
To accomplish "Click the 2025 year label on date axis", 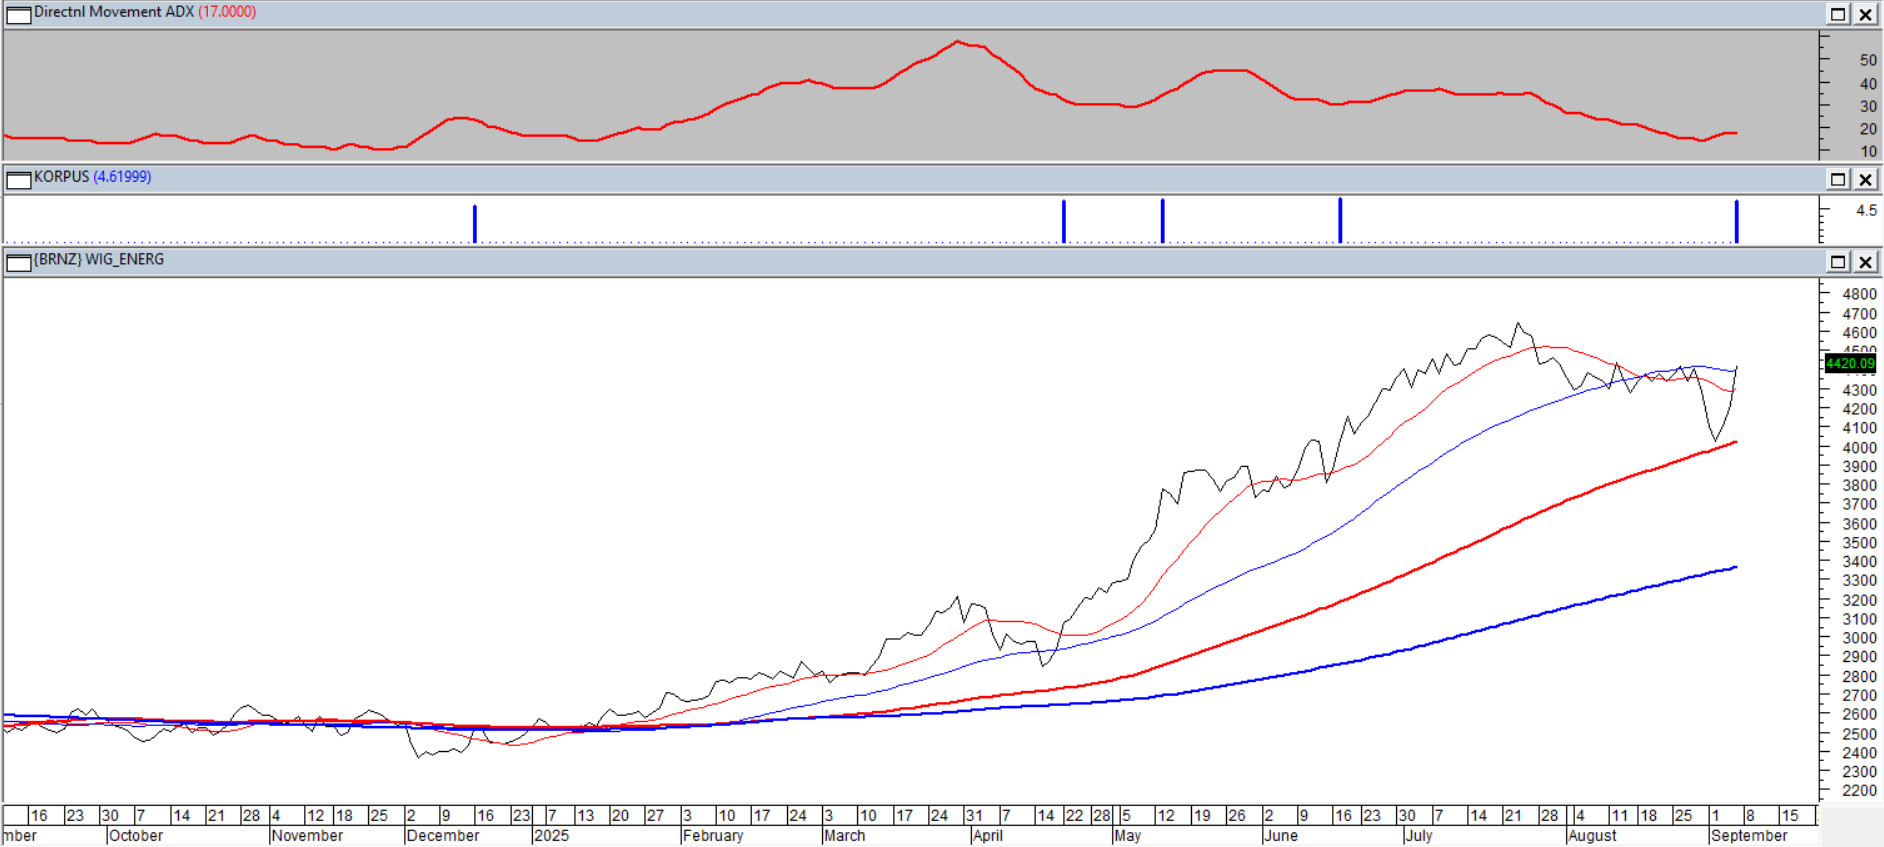I will point(551,836).
